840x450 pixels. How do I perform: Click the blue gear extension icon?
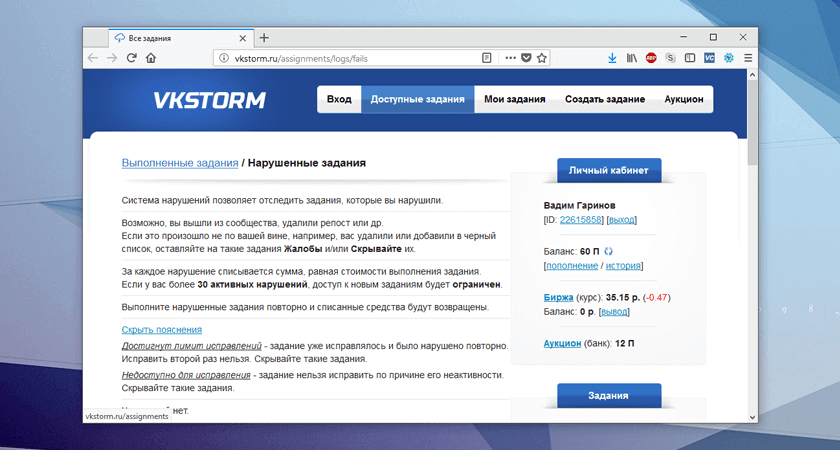pyautogui.click(x=729, y=58)
